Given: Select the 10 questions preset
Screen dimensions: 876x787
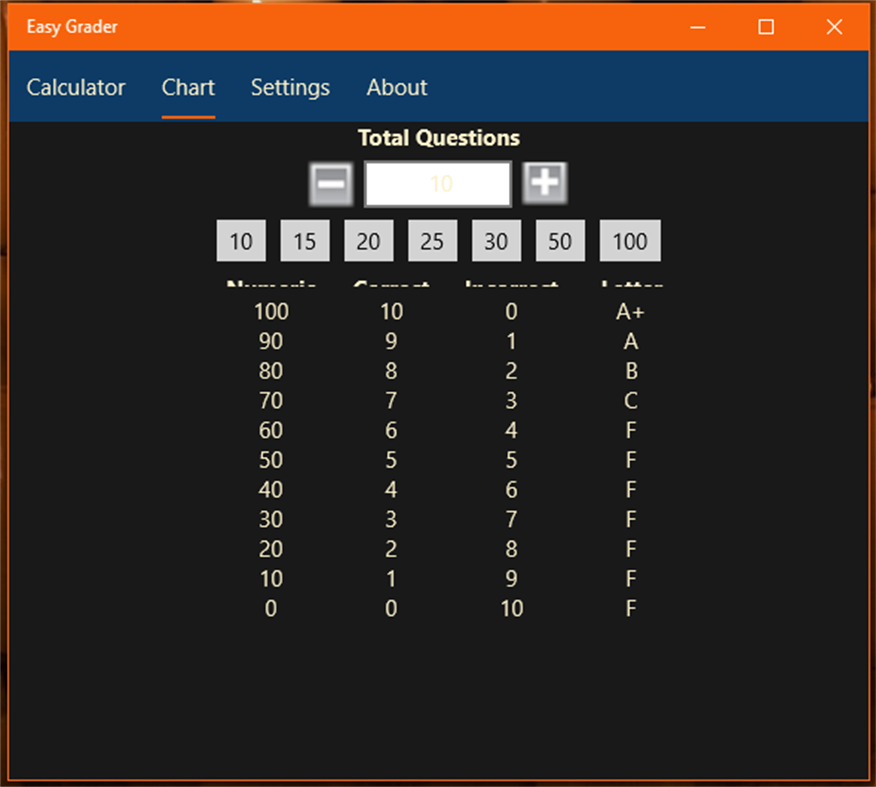Looking at the screenshot, I should point(240,240).
